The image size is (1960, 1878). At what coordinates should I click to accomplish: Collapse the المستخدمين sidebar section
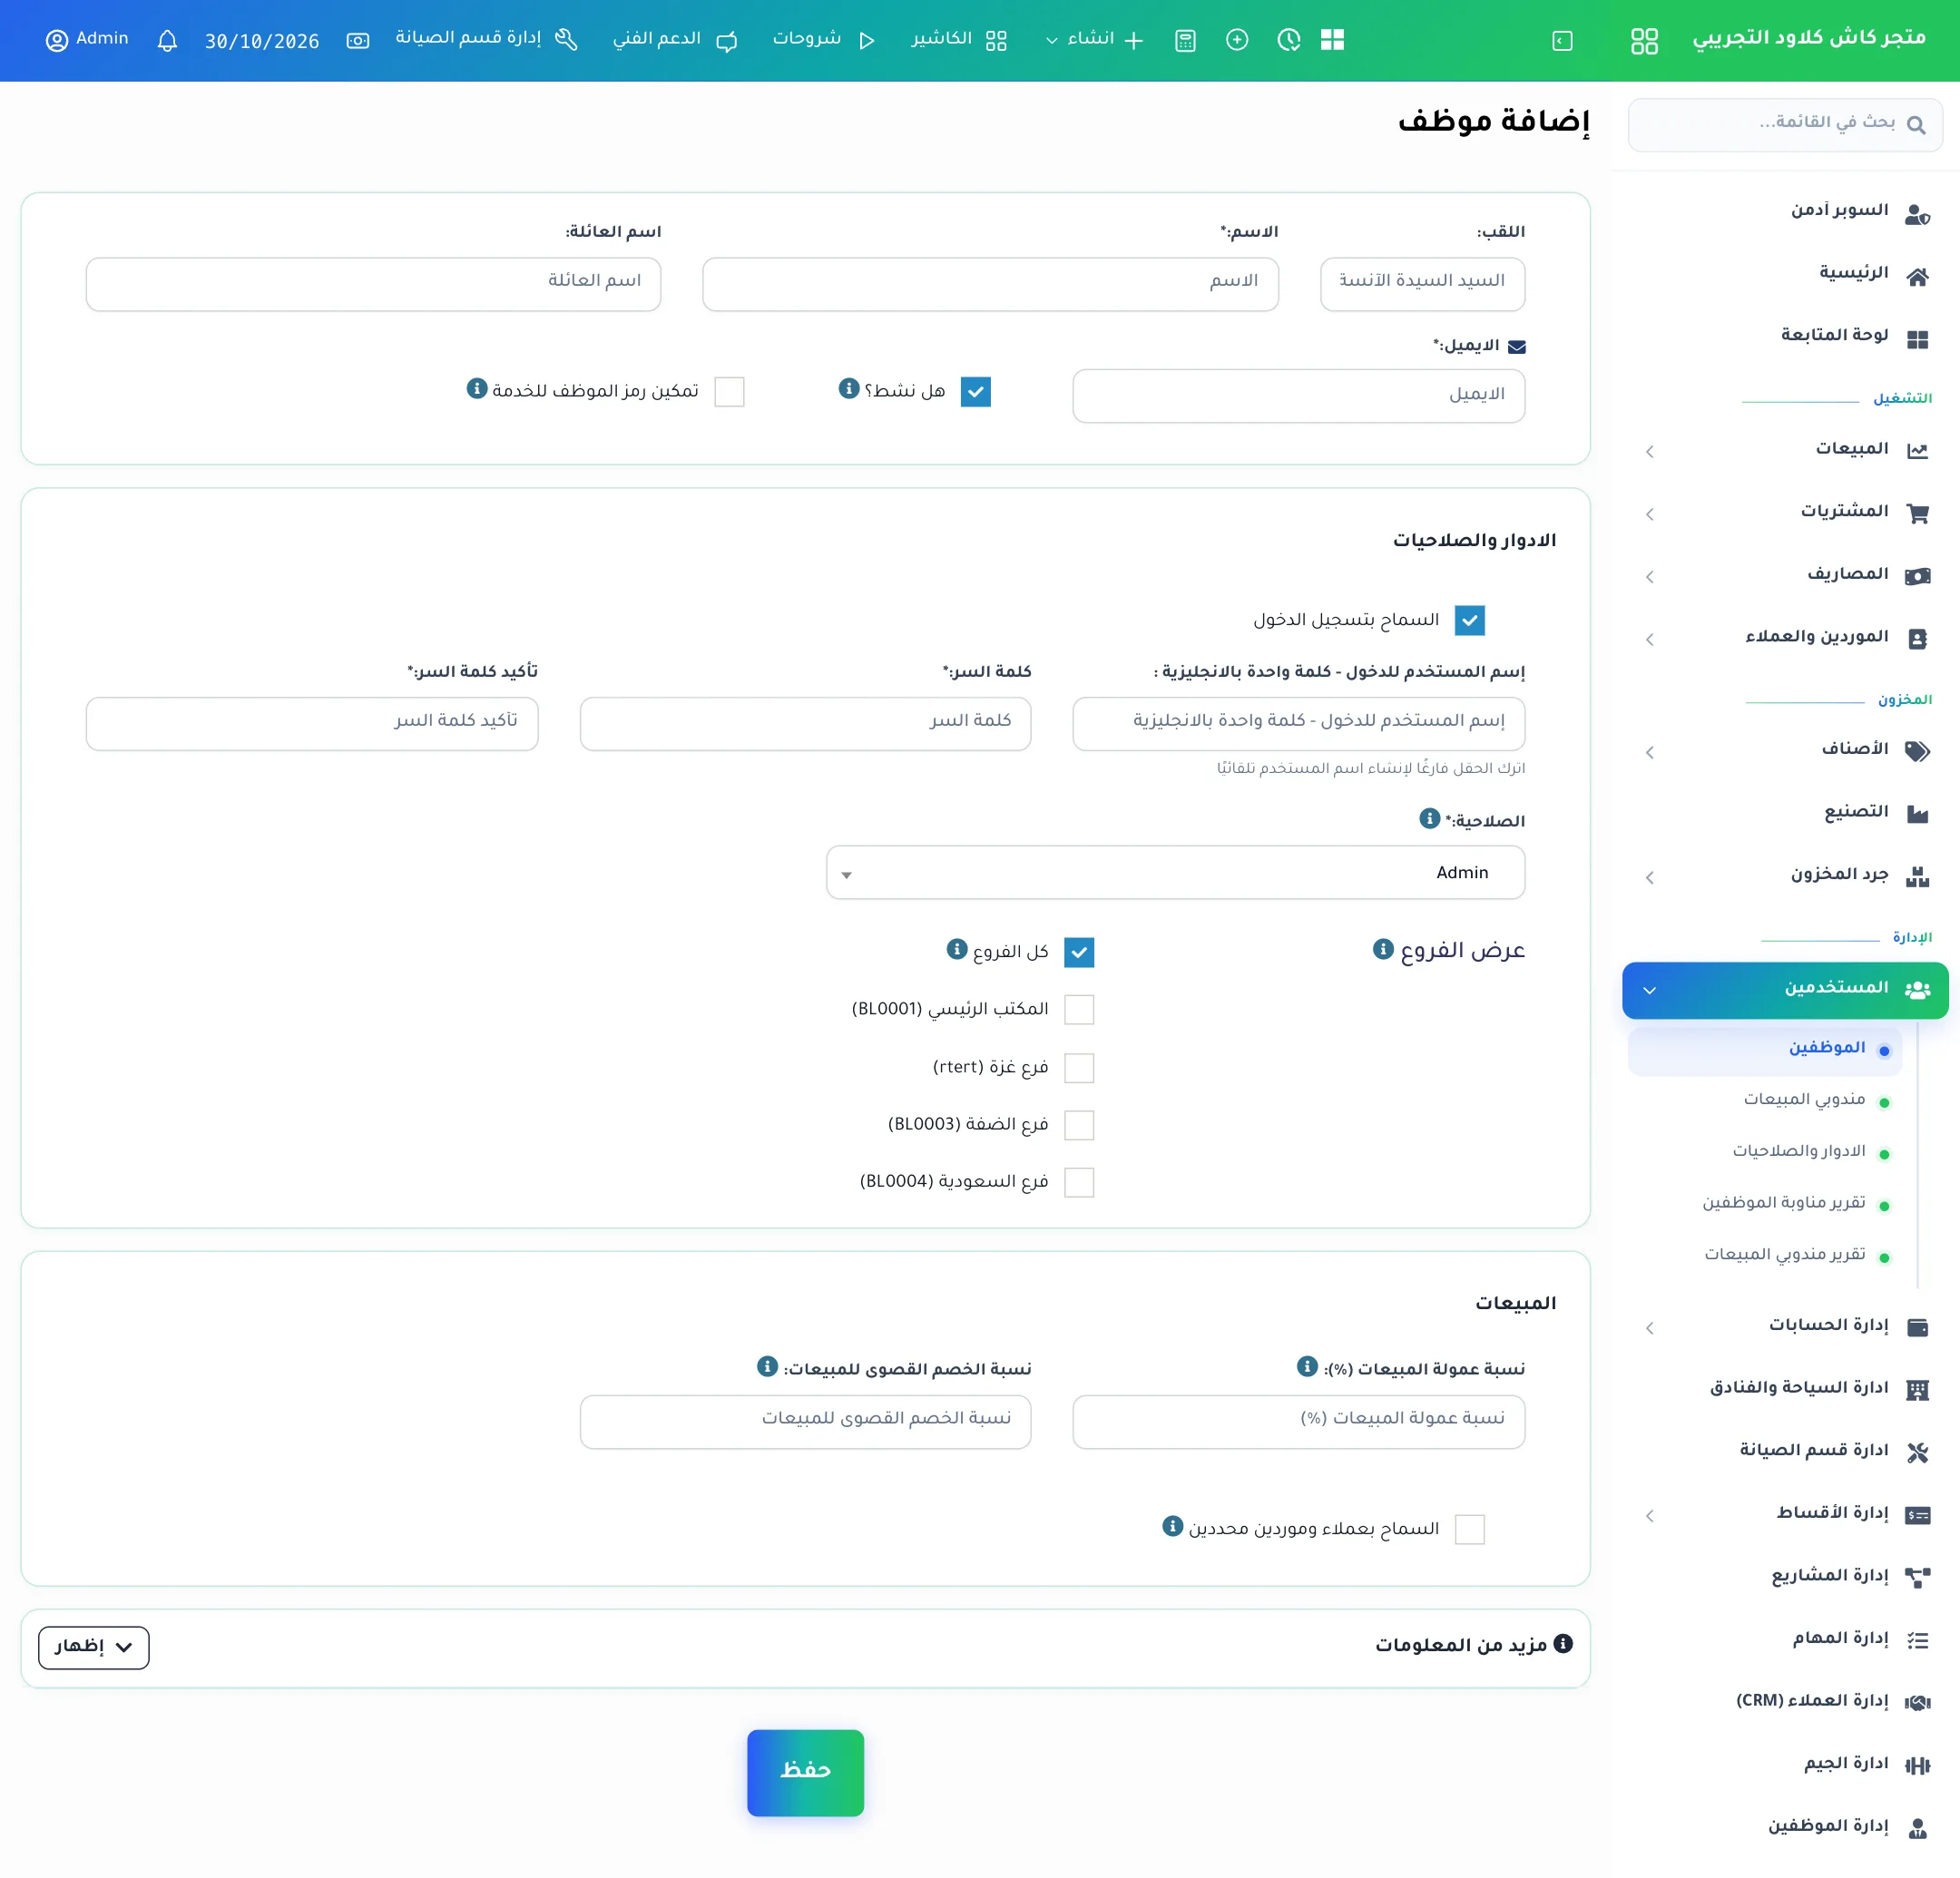(x=1785, y=990)
